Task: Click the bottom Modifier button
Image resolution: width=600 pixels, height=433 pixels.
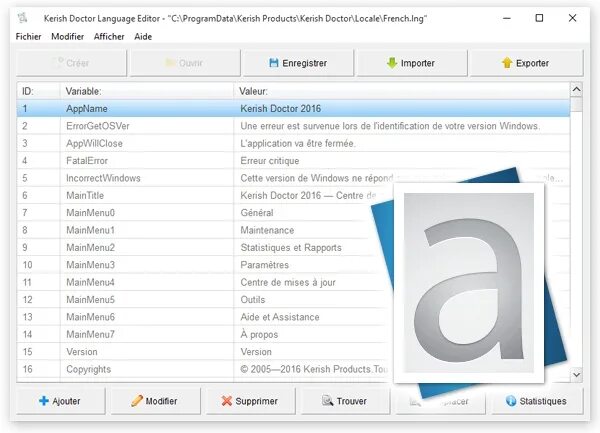Action: tap(155, 401)
